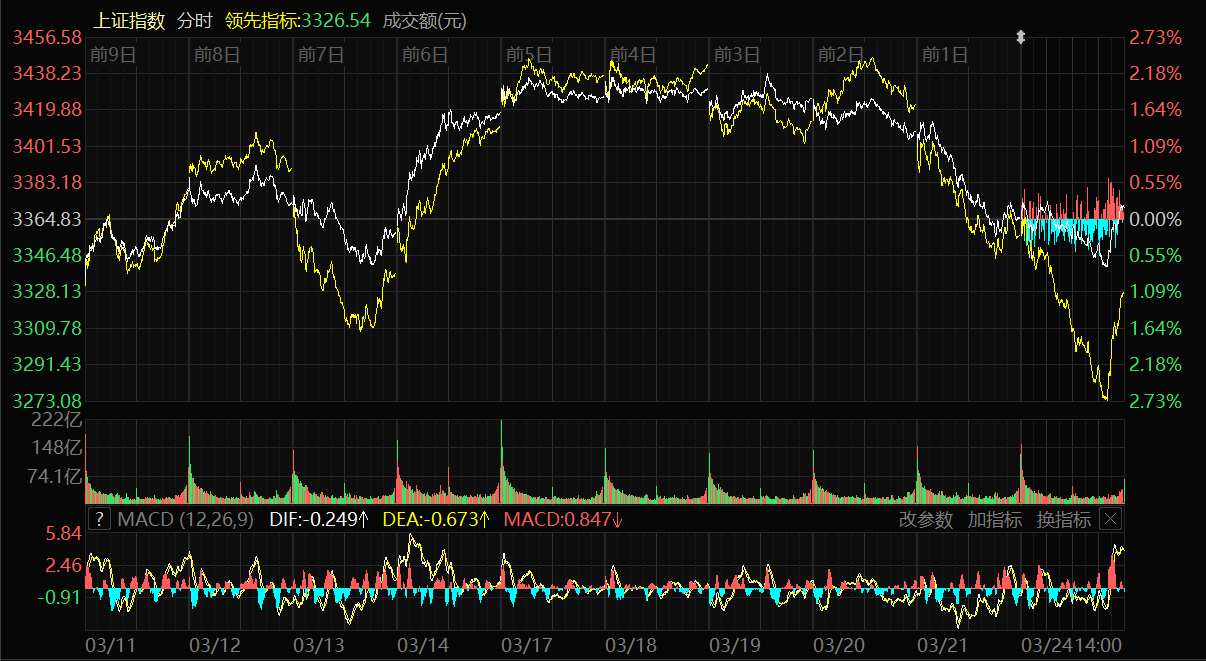
Task: Click 换指标 to switch the indicator
Action: coord(1064,519)
